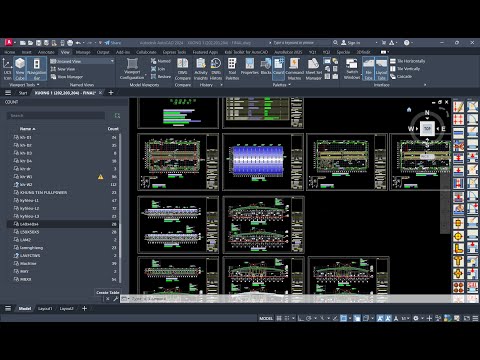Click the Sign In link
Screen dimensions: 480x360
click(351, 43)
